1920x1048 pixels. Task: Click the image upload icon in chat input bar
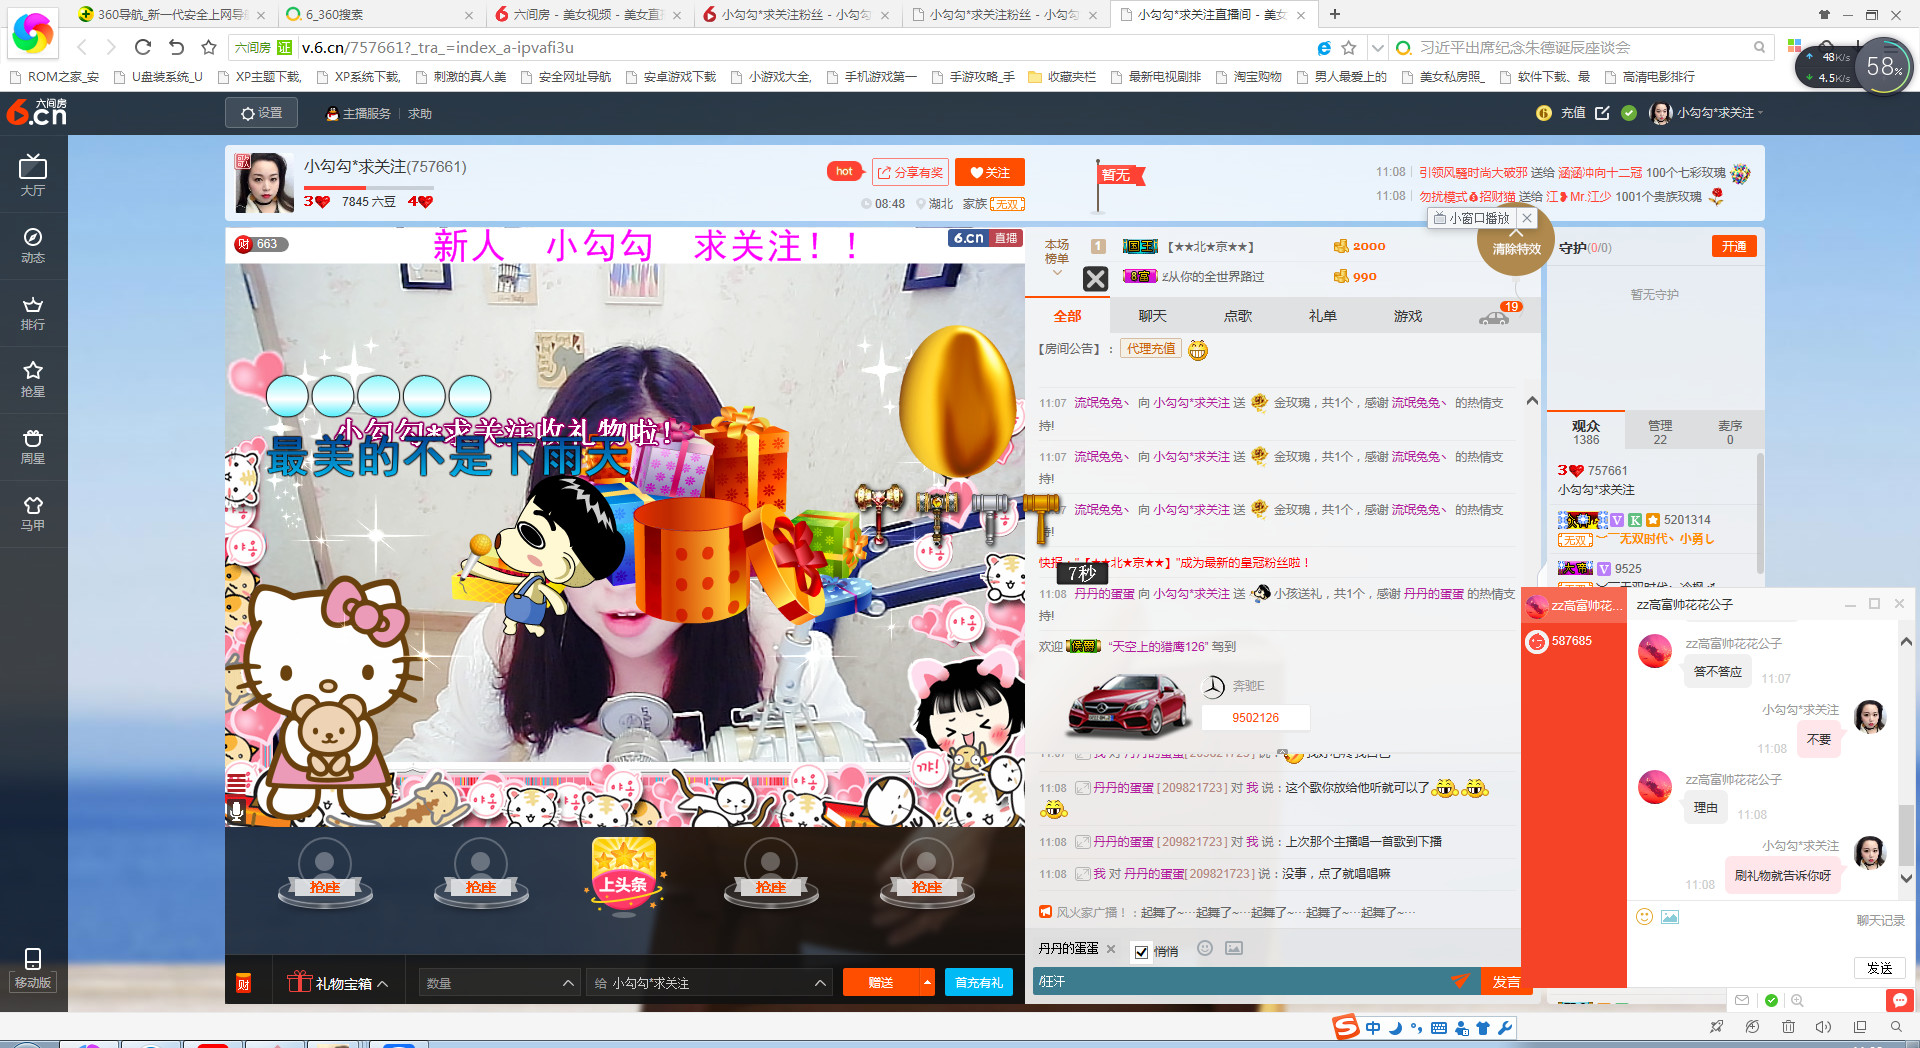pyautogui.click(x=1234, y=948)
